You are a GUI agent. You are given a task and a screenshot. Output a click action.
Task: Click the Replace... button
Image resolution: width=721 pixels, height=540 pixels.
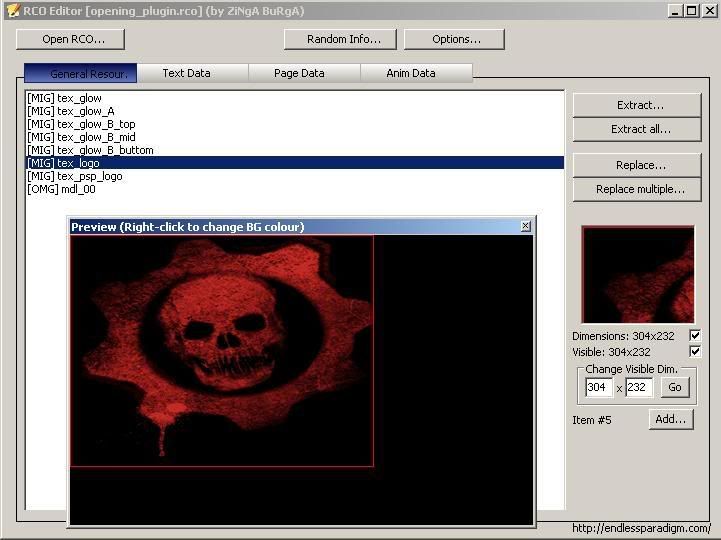(637, 165)
